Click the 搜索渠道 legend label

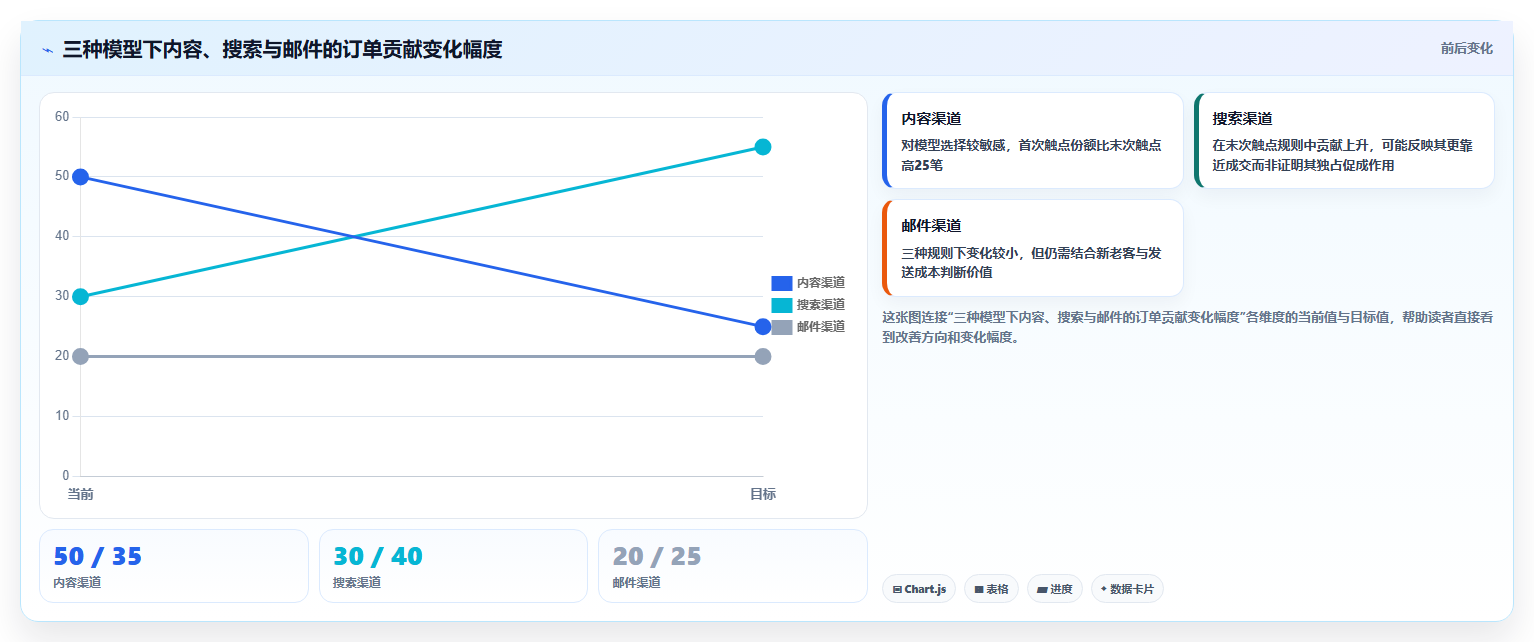pos(821,305)
